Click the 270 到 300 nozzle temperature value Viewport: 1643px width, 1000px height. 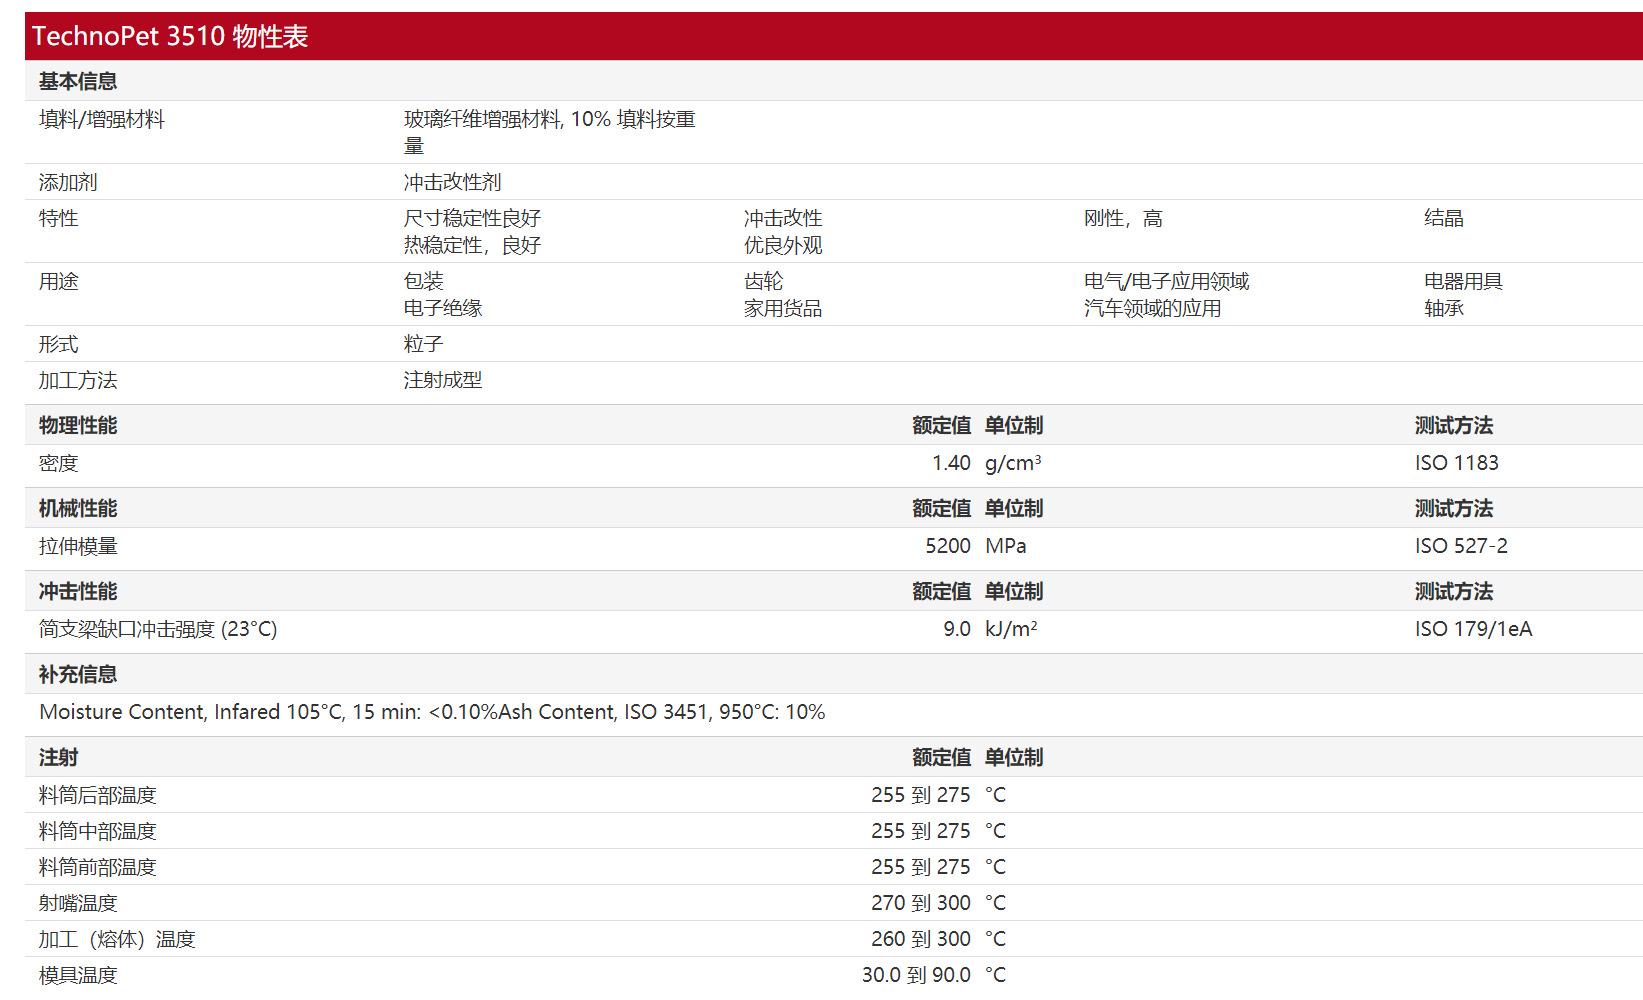(x=921, y=903)
